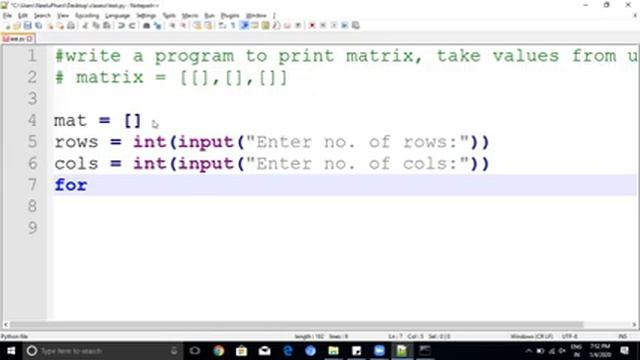This screenshot has width=640, height=360.
Task: Click the Cut toolbar icon
Action: tap(84, 25)
